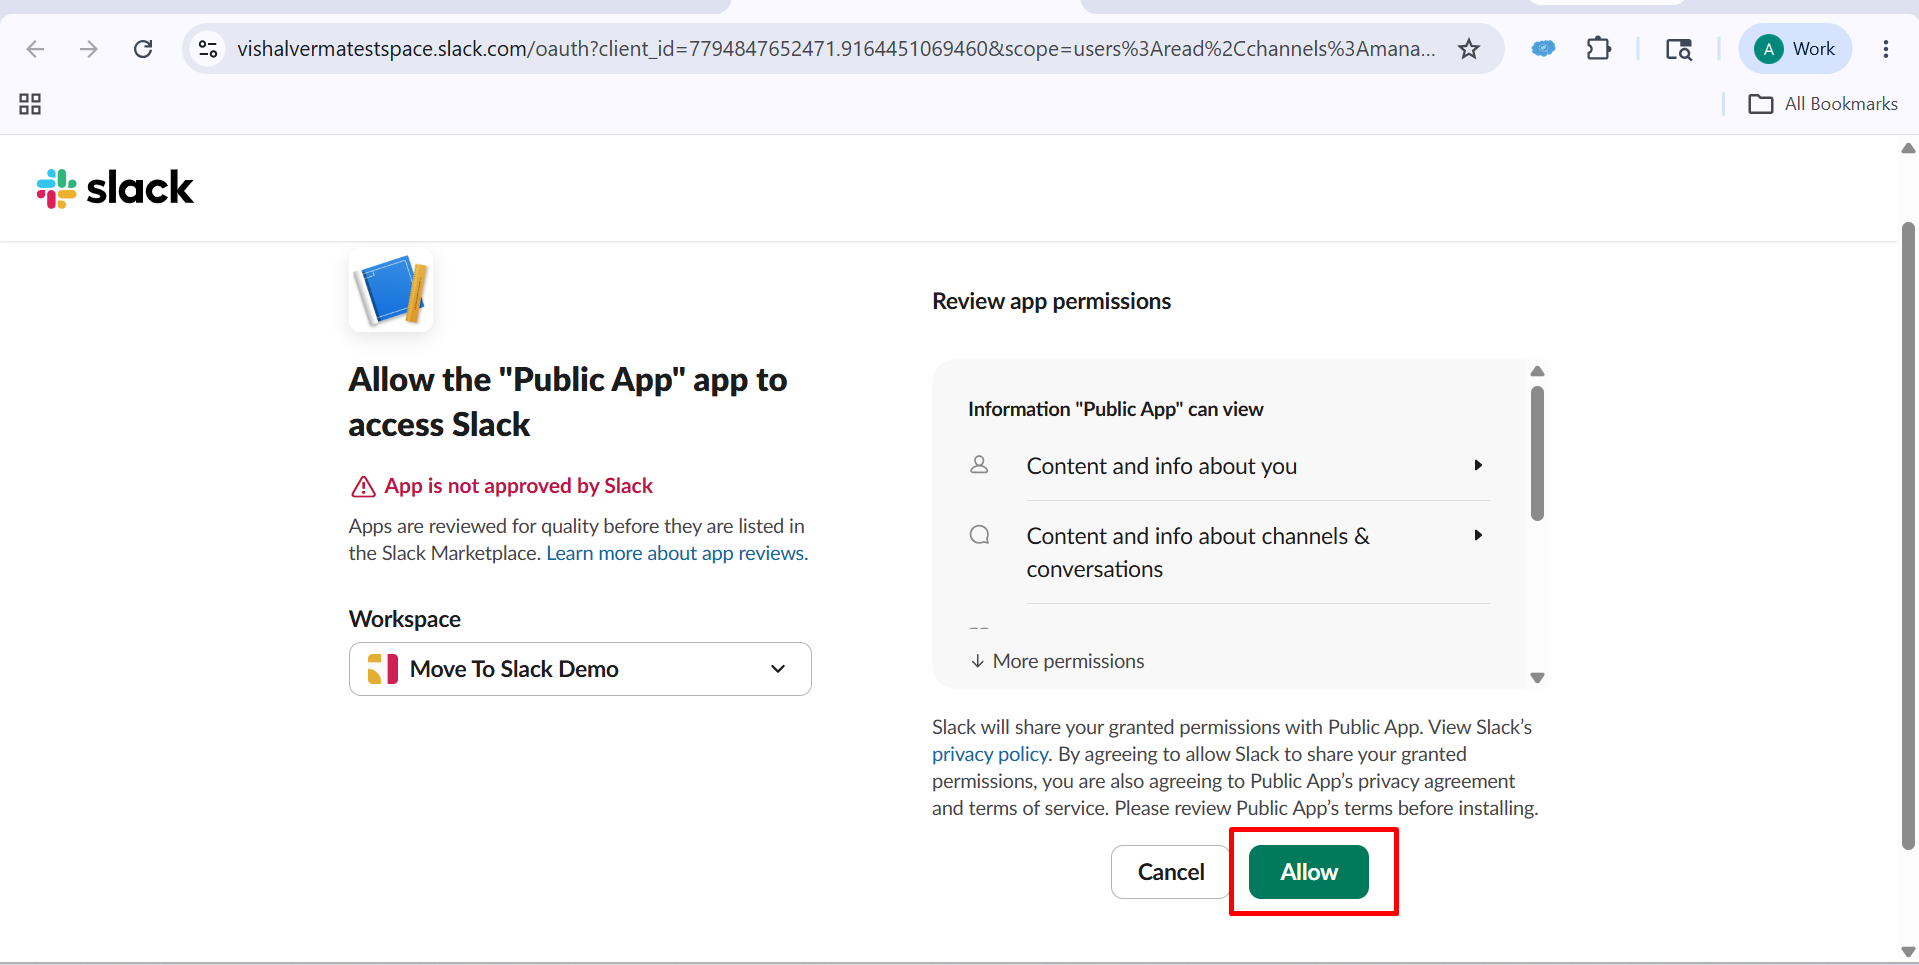Image resolution: width=1919 pixels, height=965 pixels.
Task: Open Slack's privacy policy link
Action: [990, 754]
